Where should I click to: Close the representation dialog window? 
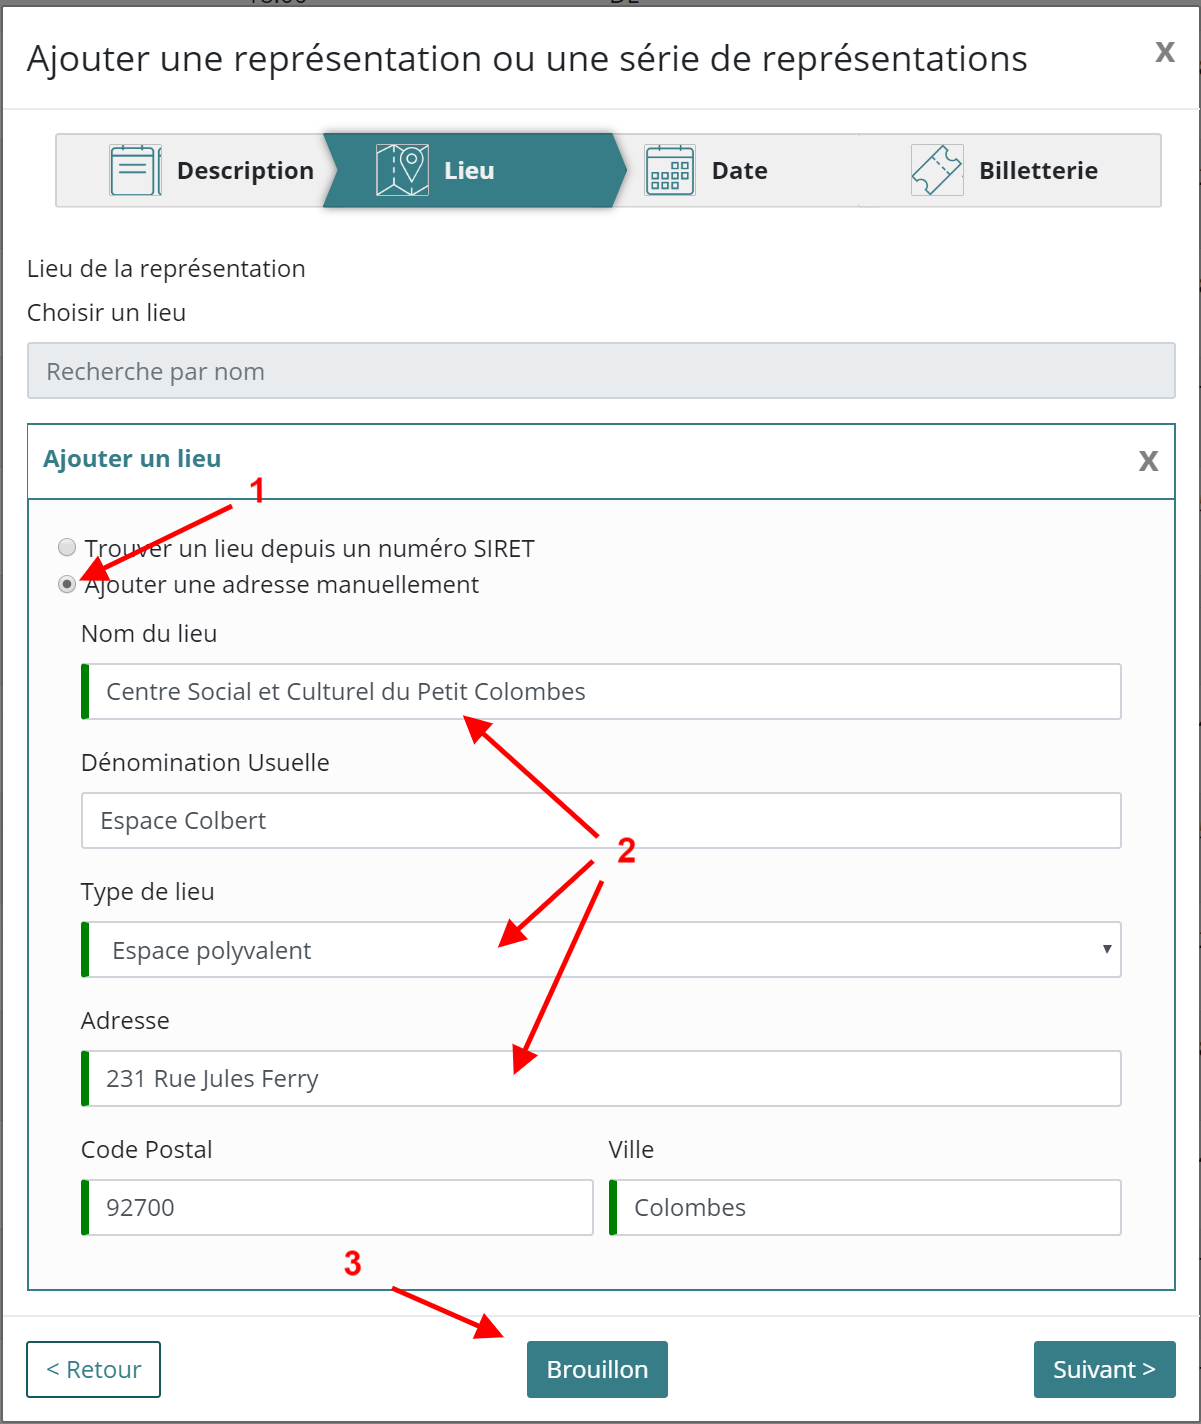1164,53
